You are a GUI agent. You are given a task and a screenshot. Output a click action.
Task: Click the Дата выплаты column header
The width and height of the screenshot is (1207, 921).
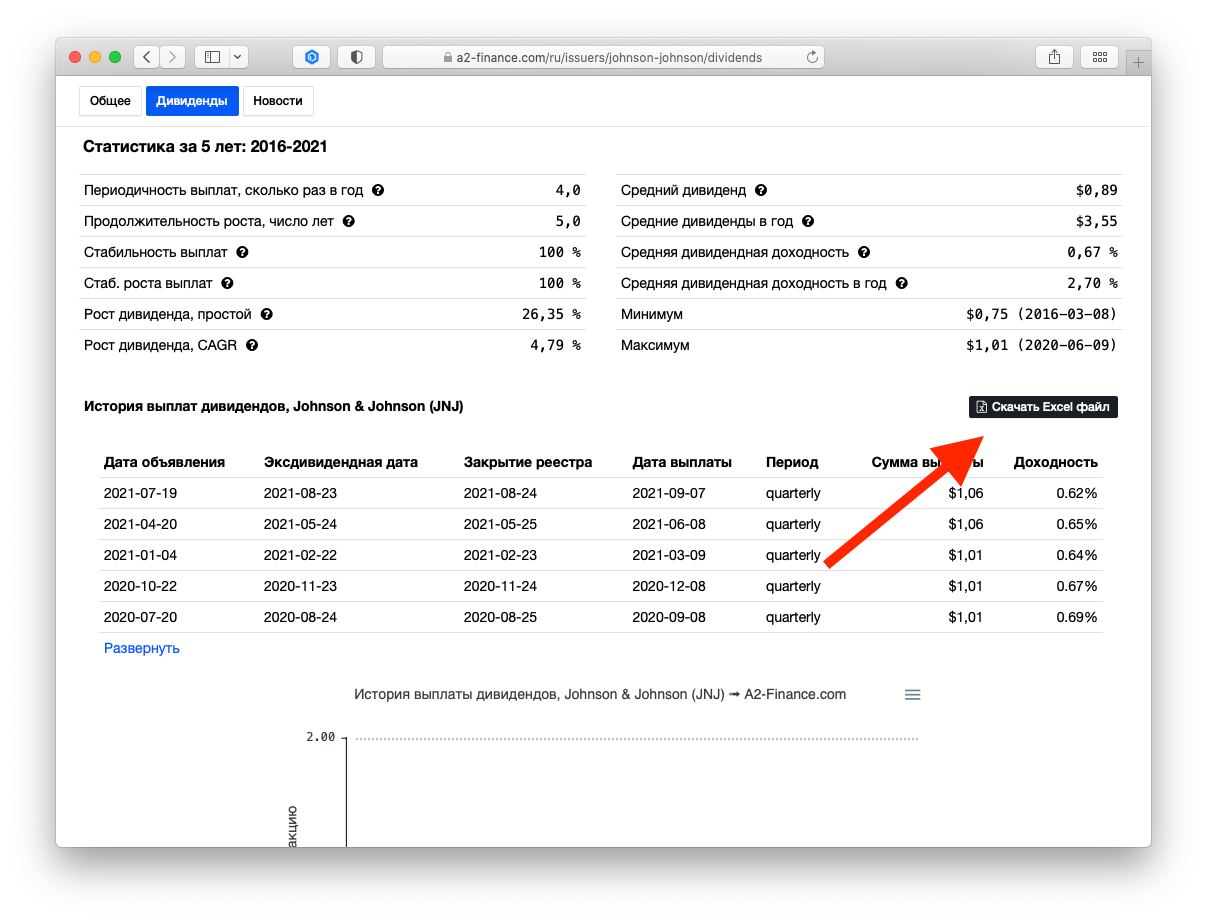pos(682,462)
